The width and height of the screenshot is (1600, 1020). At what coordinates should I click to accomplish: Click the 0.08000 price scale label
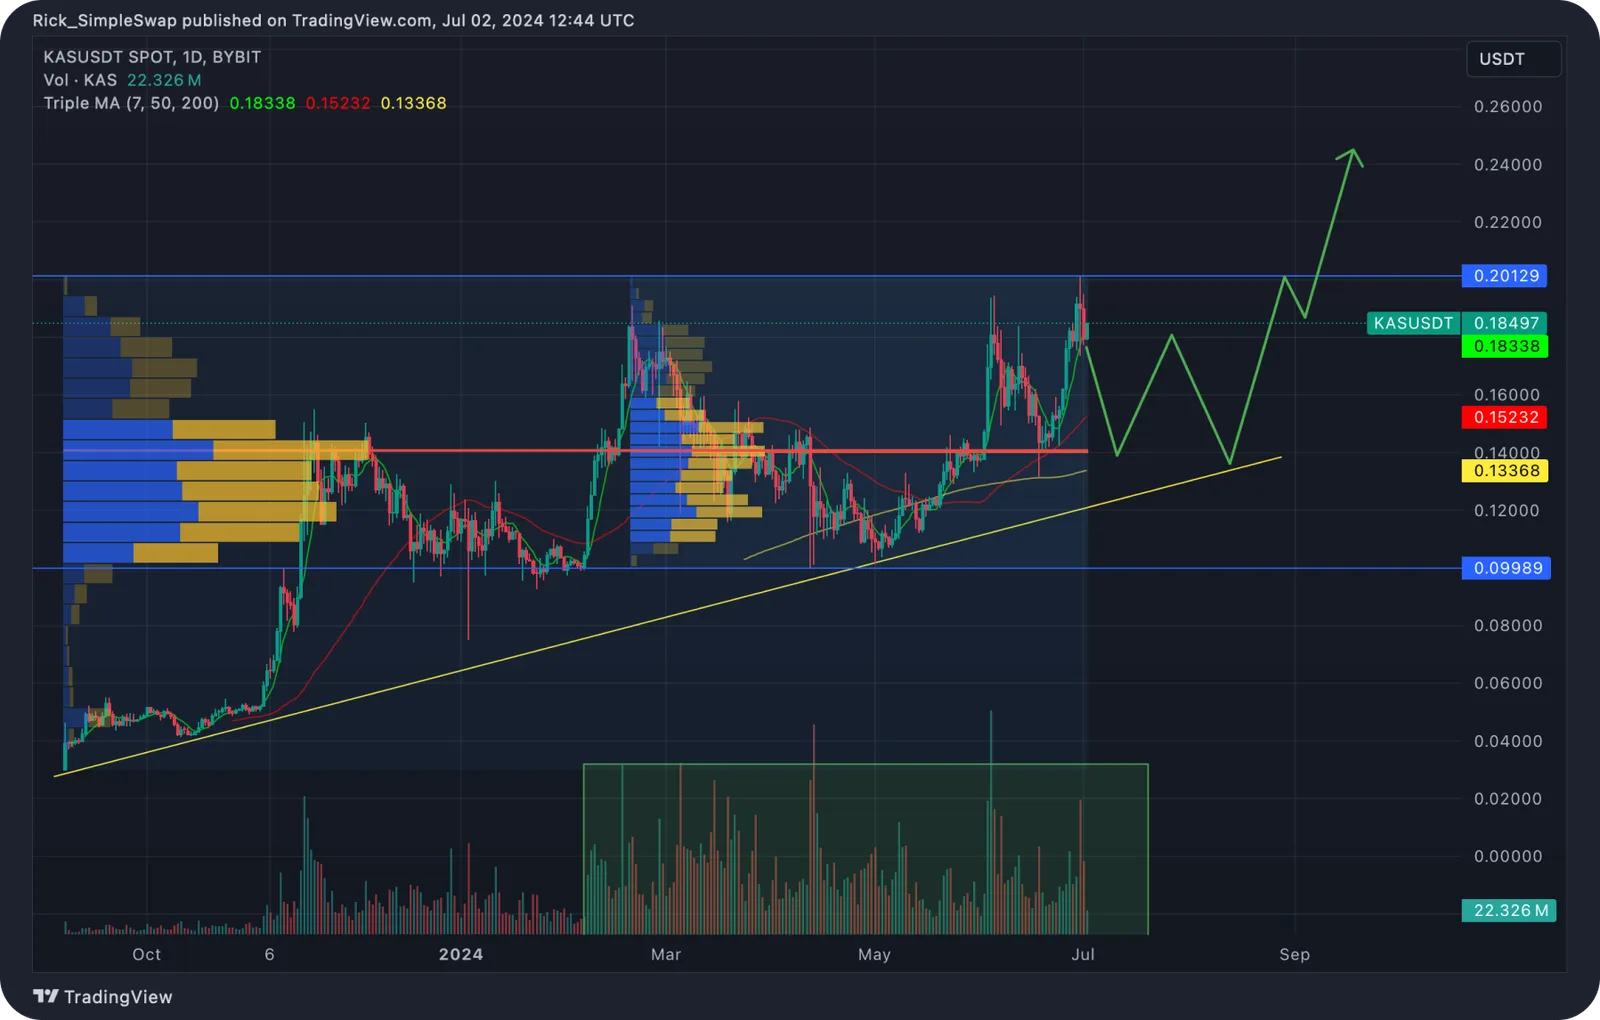click(1508, 626)
